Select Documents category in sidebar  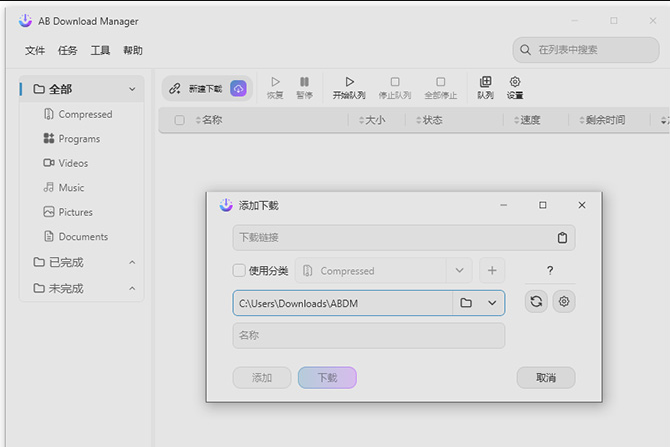(81, 236)
